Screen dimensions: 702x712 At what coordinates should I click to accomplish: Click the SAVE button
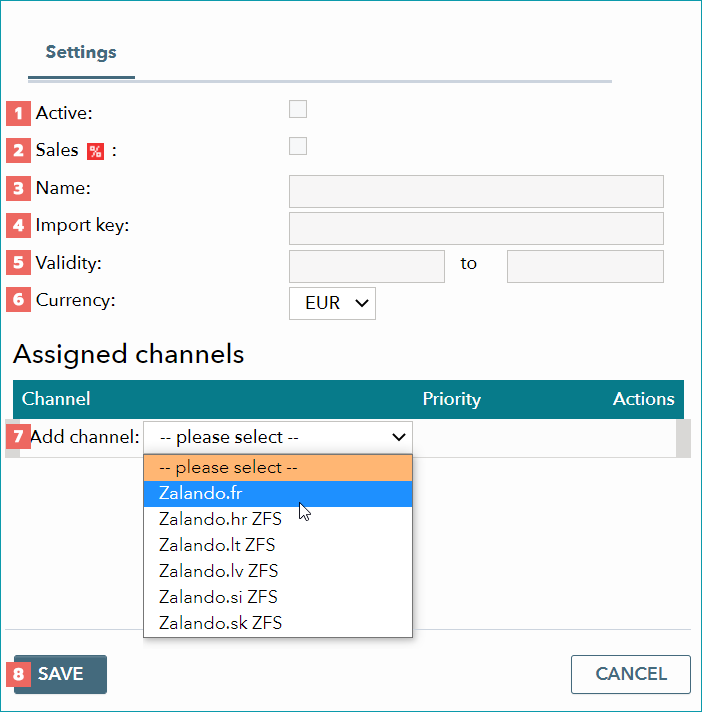pos(60,674)
